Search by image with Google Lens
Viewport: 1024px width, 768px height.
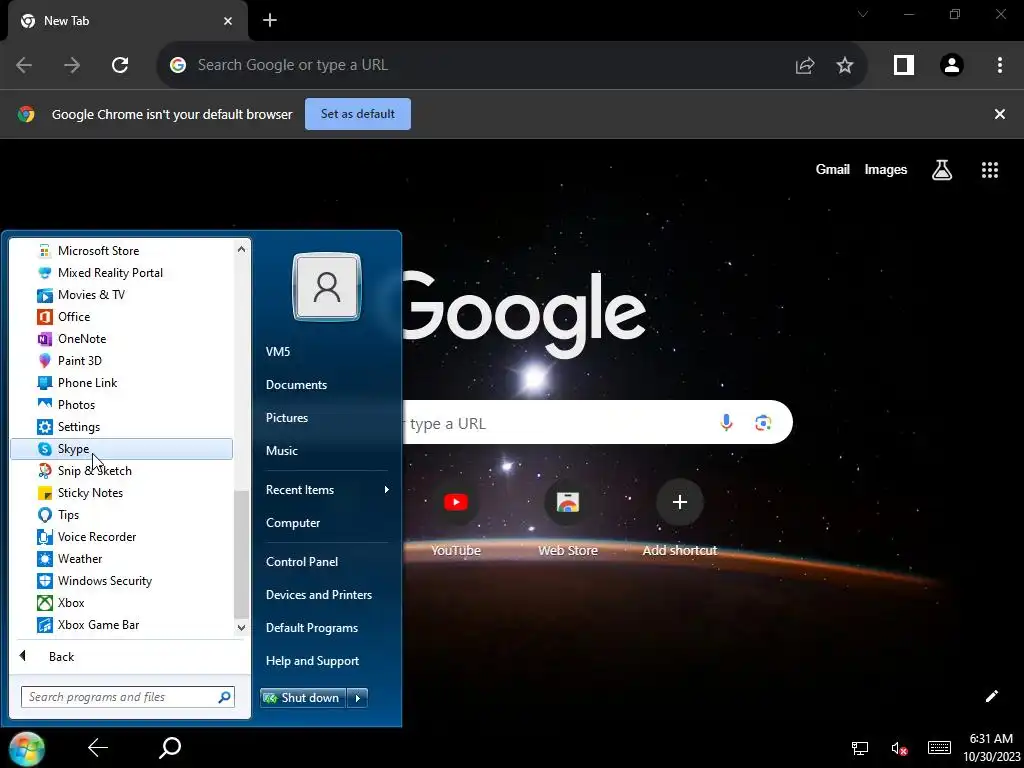[763, 423]
